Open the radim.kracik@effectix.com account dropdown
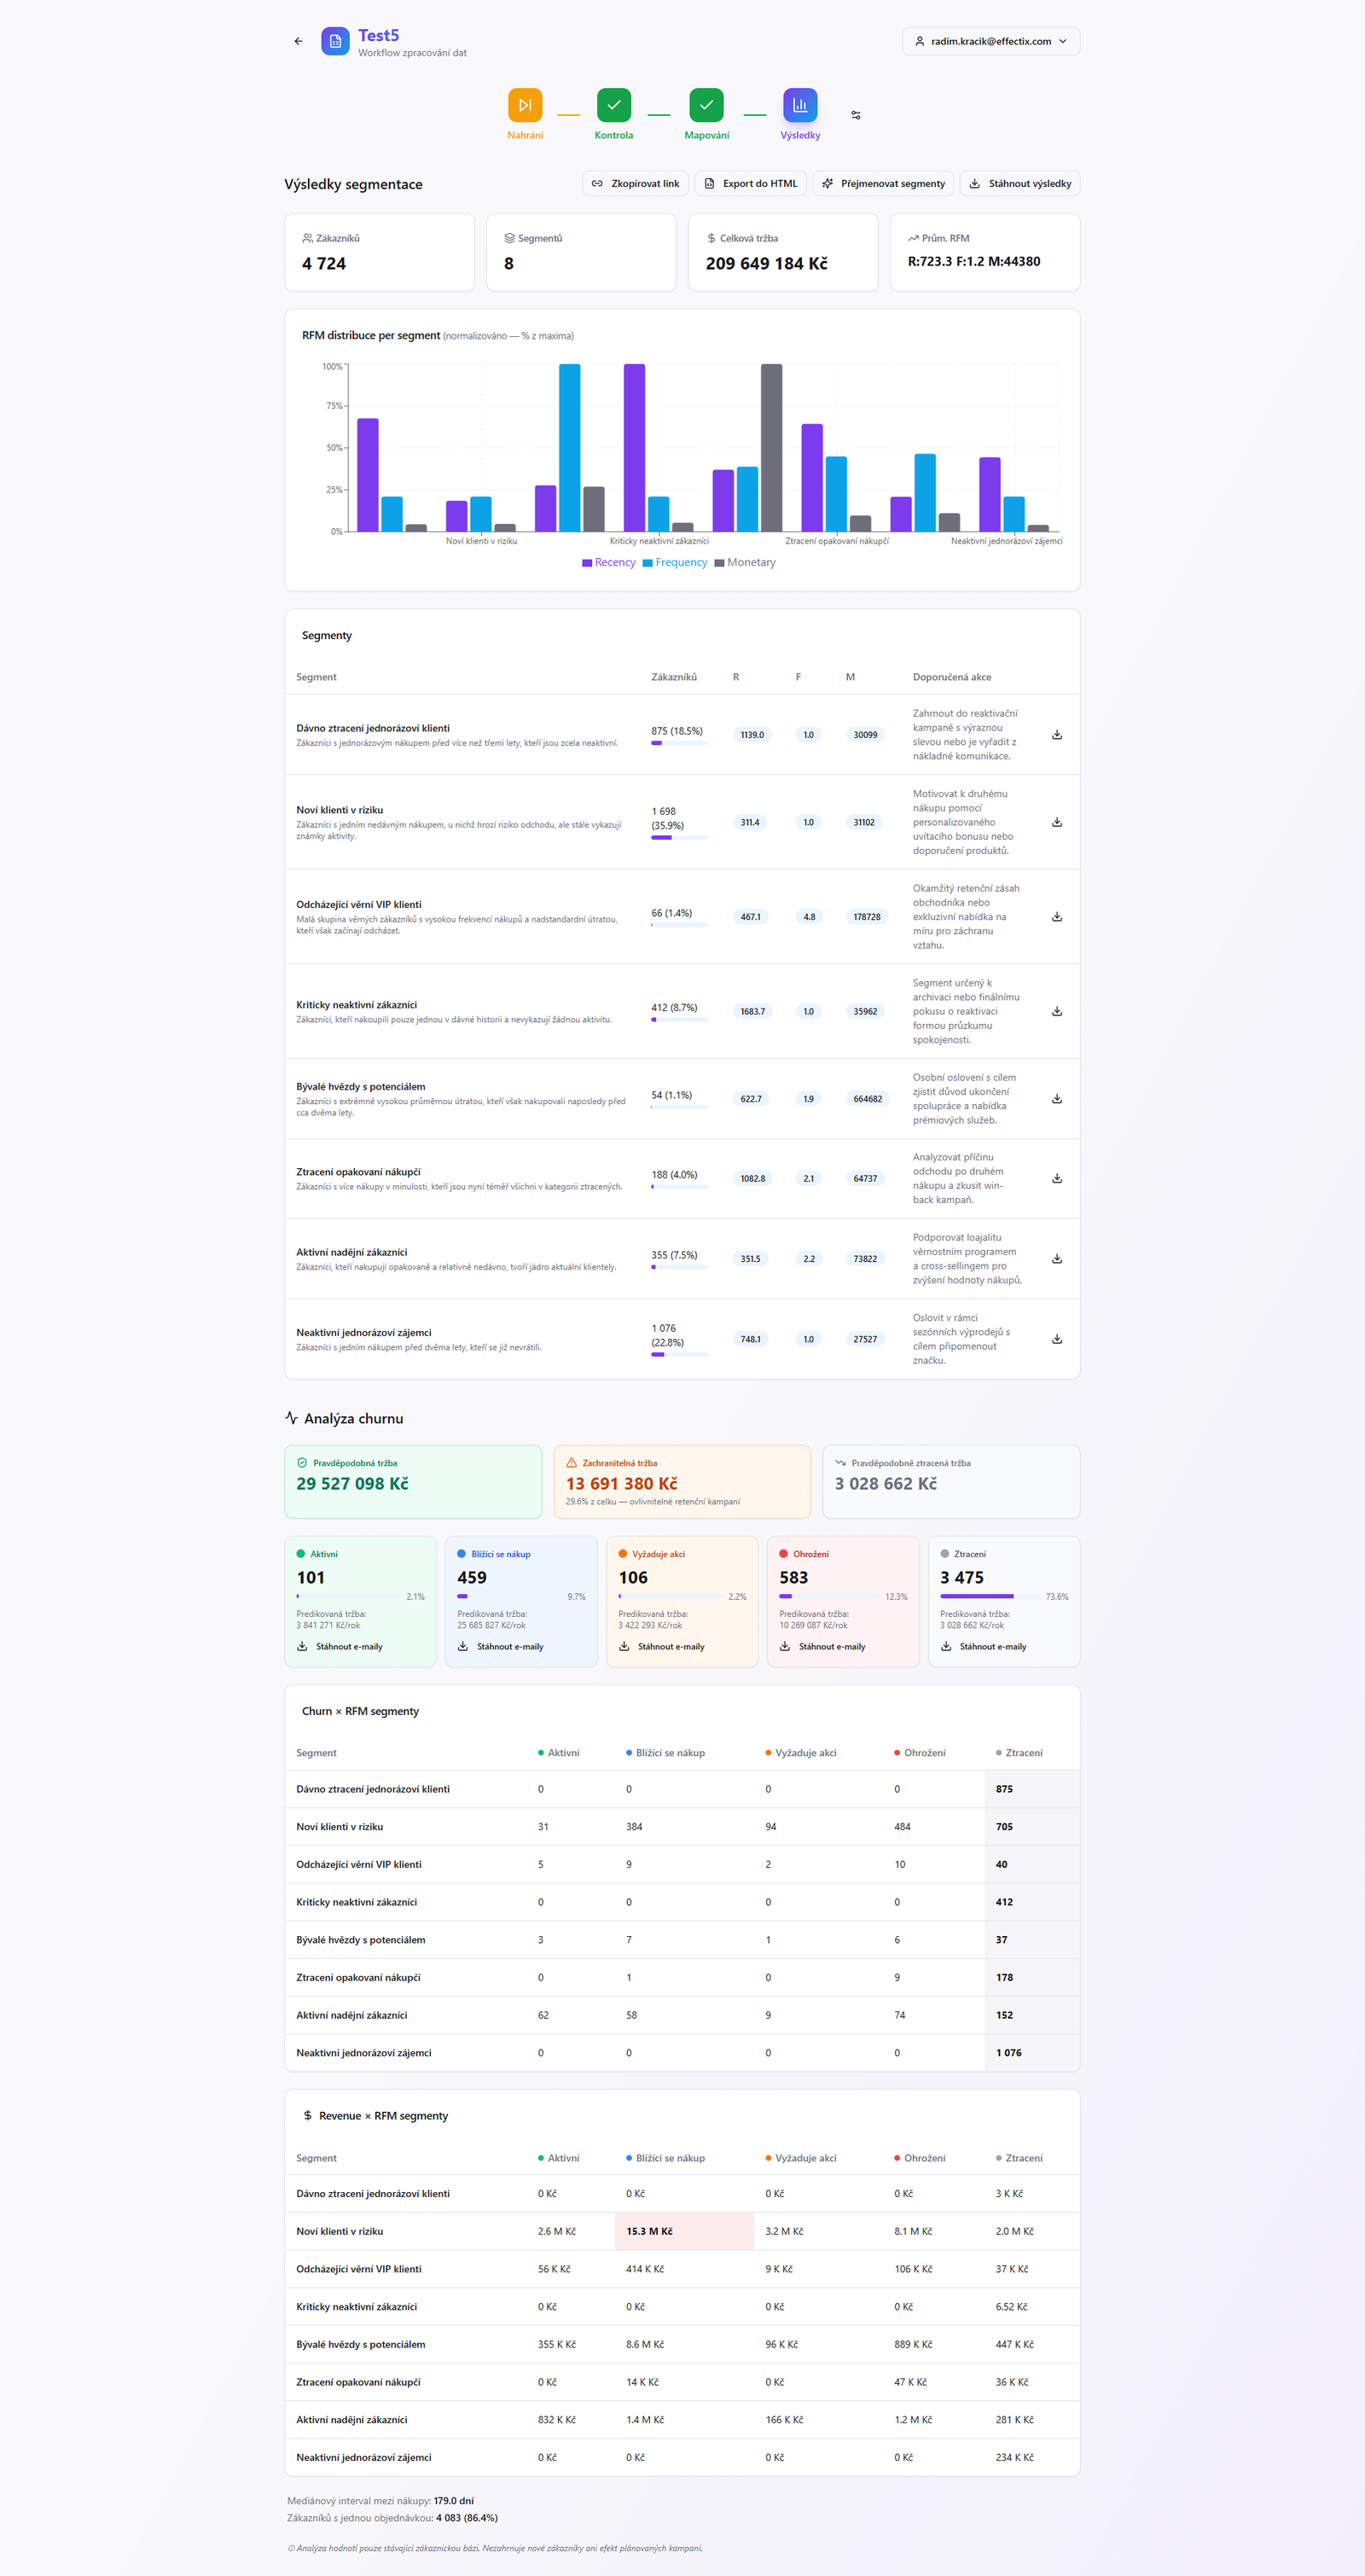 tap(990, 41)
